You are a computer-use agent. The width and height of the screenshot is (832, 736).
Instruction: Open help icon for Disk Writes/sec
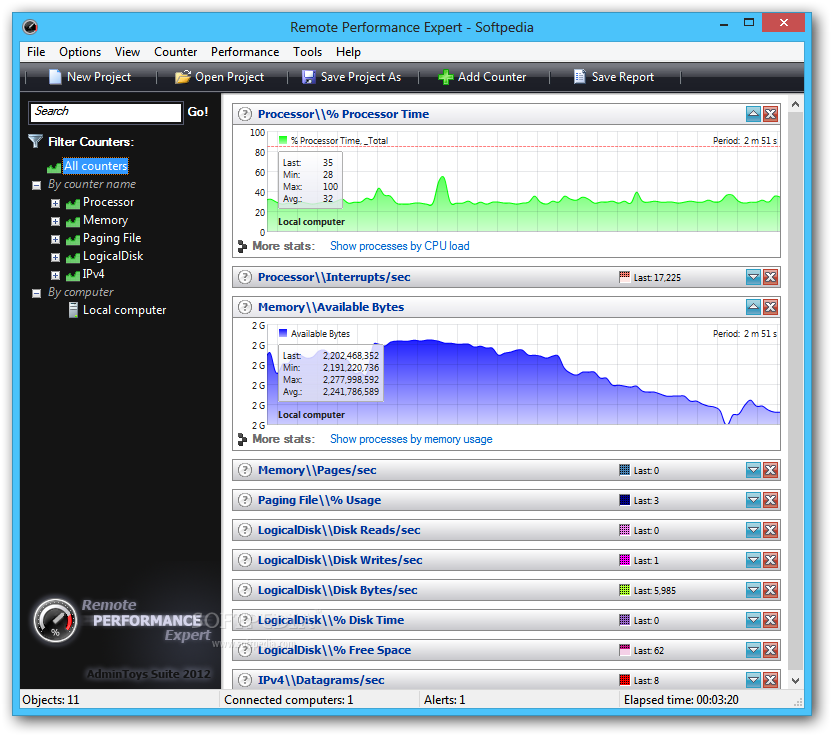click(245, 560)
